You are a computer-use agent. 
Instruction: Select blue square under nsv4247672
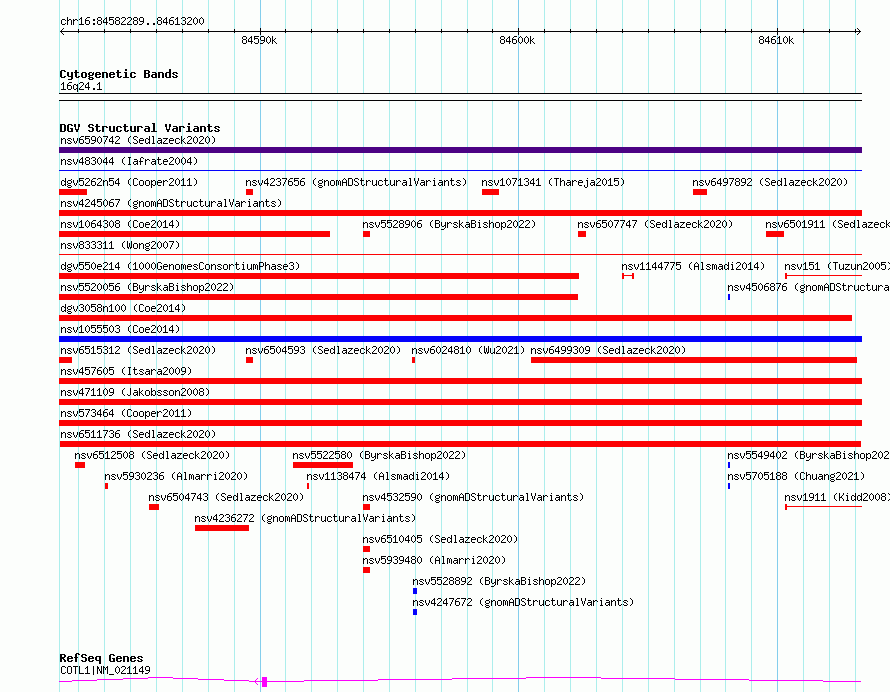415,612
